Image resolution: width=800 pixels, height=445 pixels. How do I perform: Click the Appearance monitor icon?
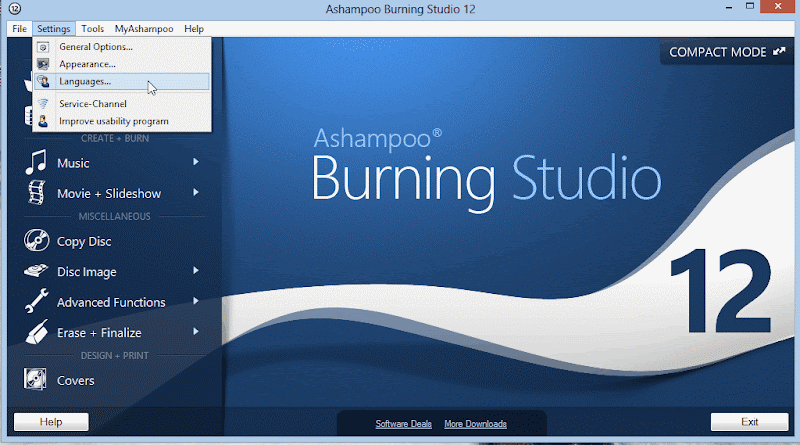coord(43,64)
